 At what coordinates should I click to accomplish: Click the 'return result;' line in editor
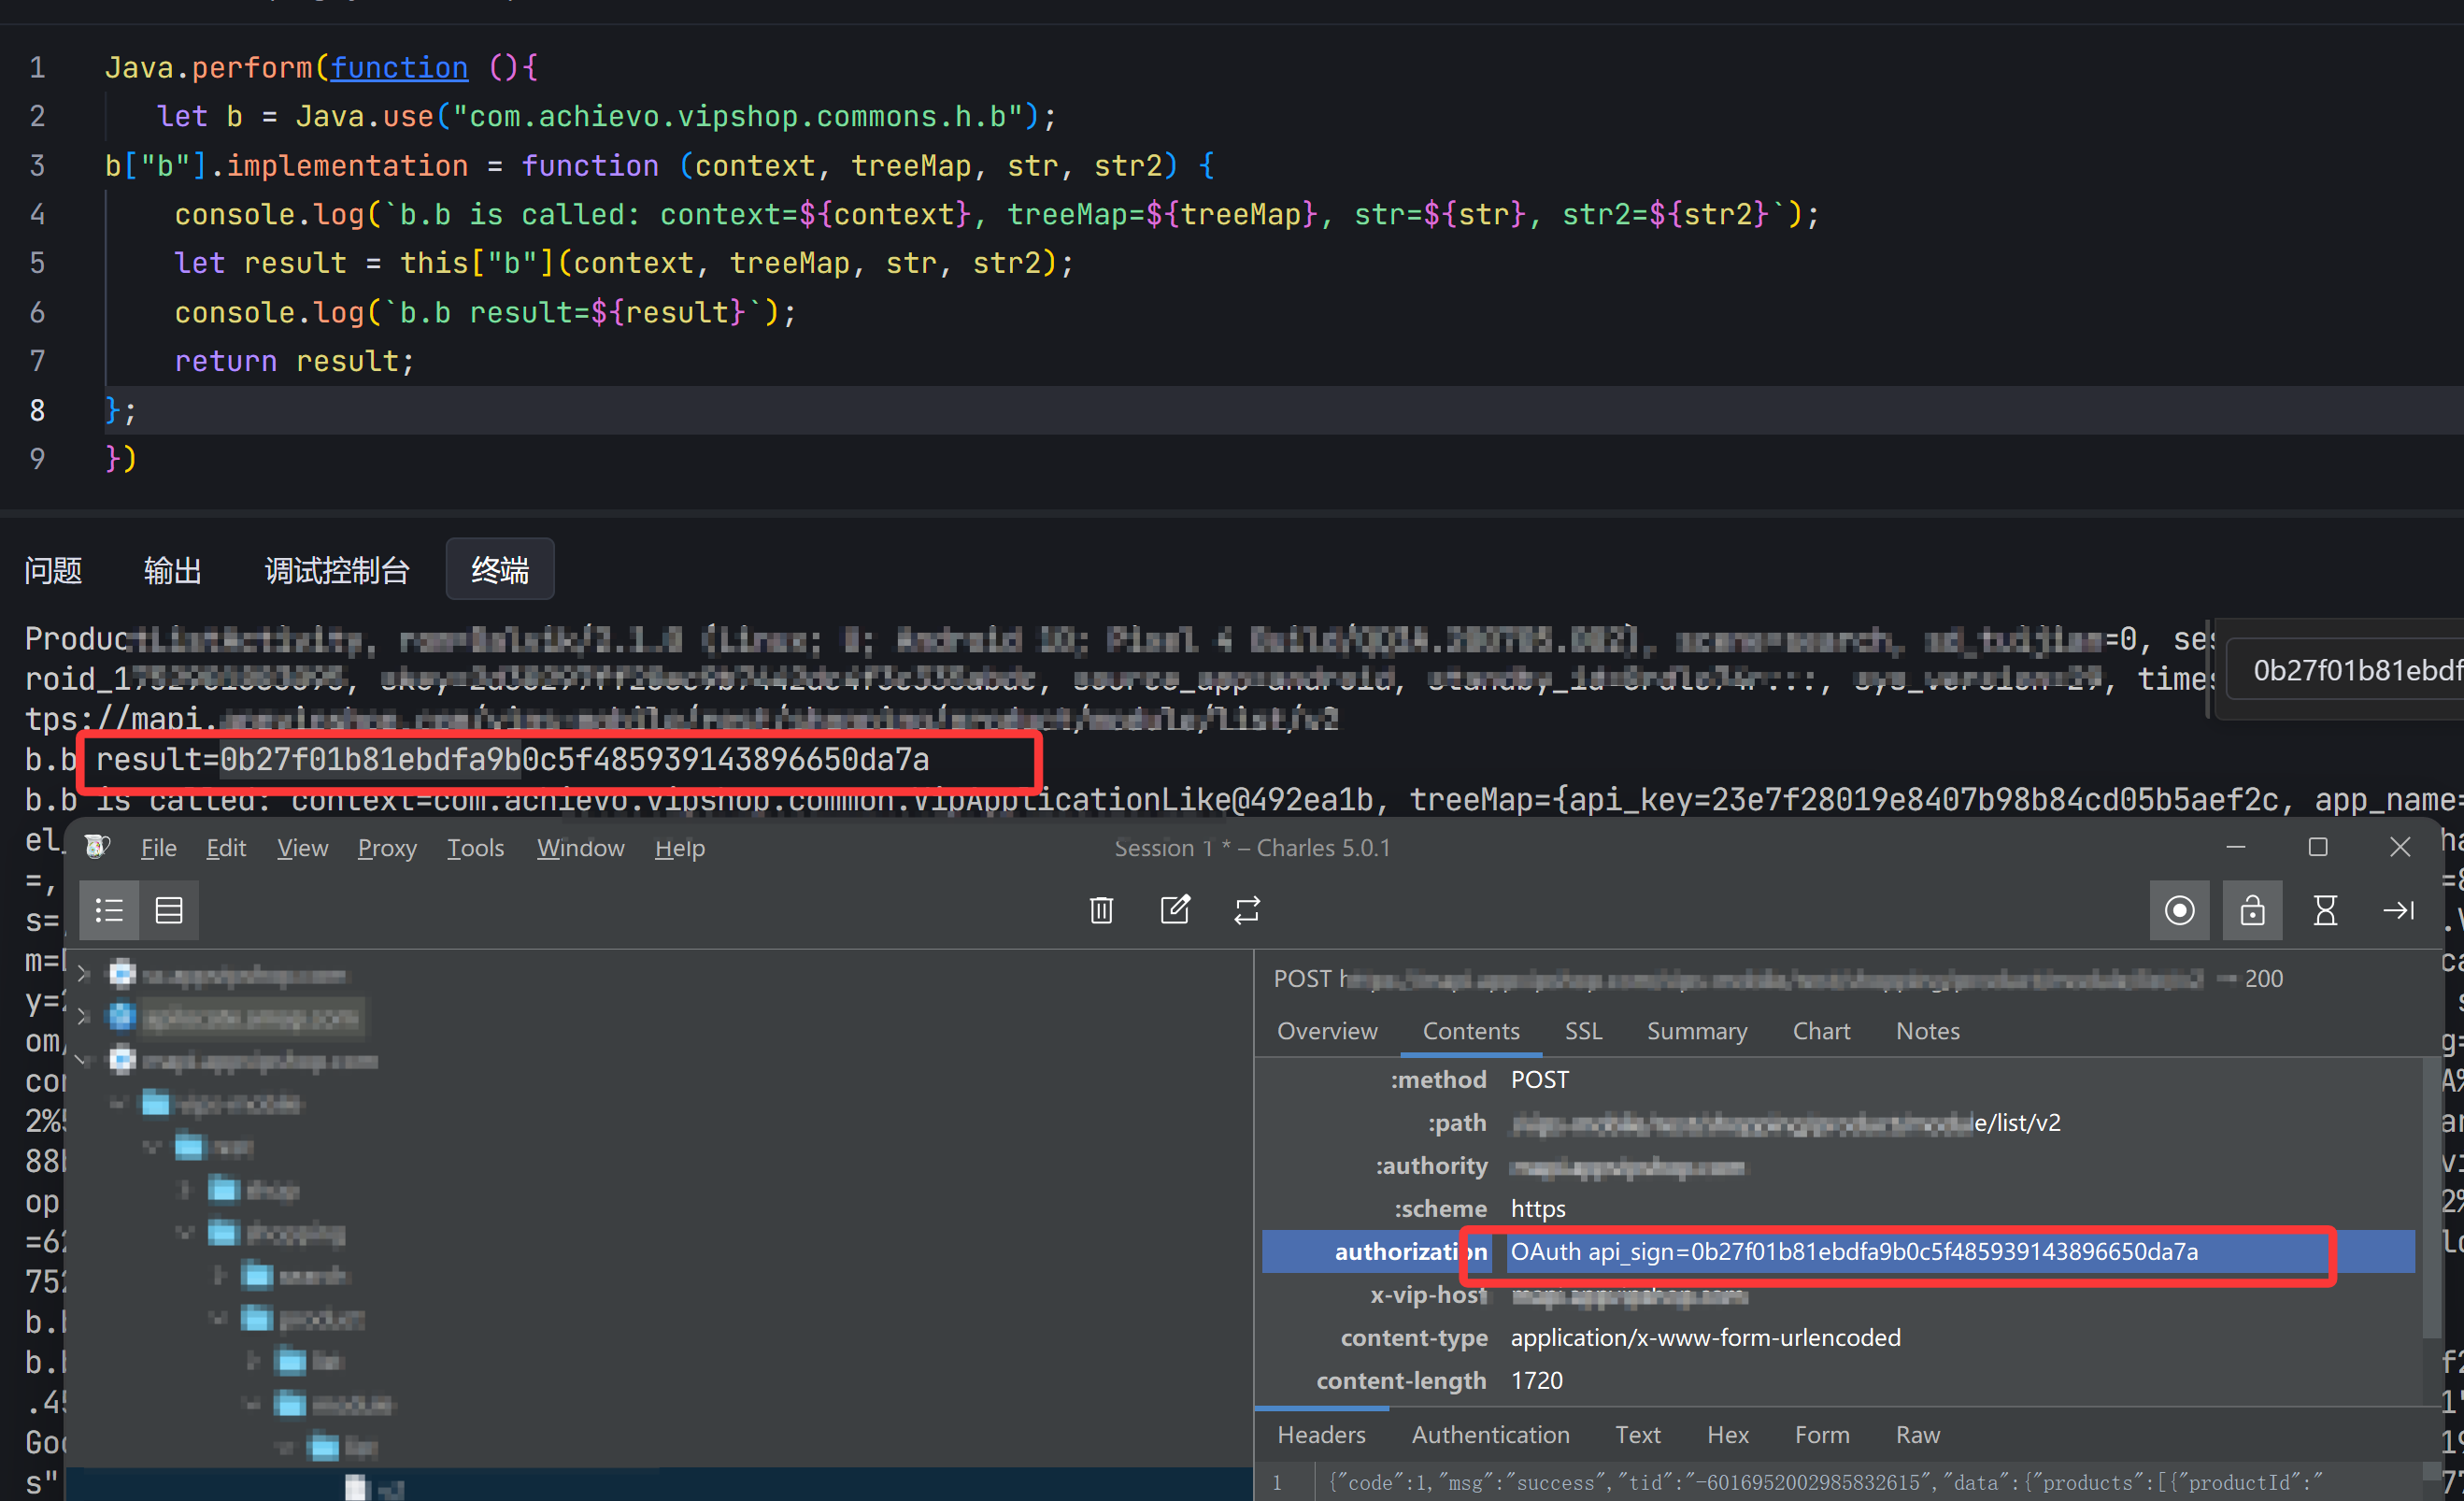(294, 361)
